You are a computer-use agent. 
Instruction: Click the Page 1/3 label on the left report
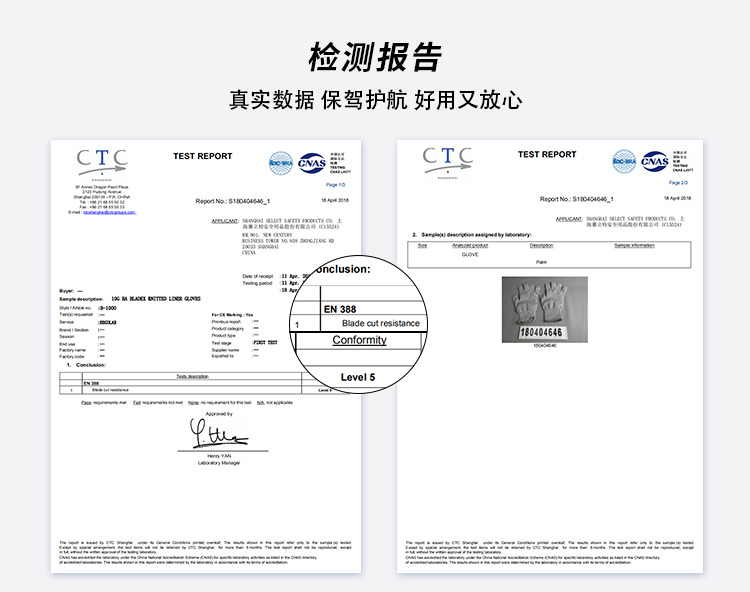[x=335, y=185]
